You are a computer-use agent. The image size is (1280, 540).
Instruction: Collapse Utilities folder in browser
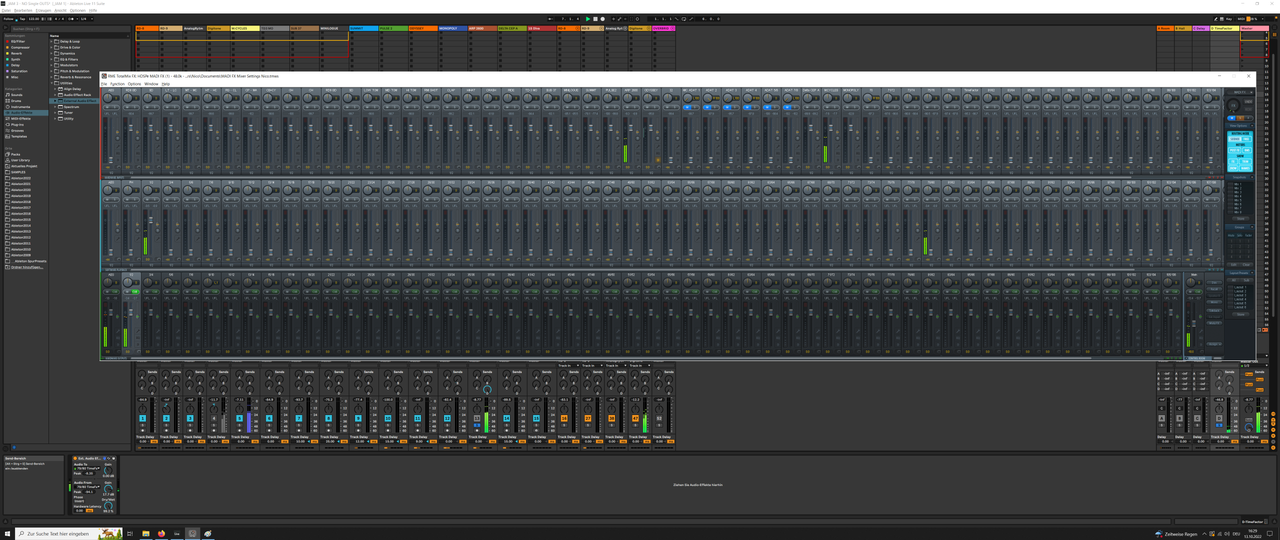pos(51,83)
